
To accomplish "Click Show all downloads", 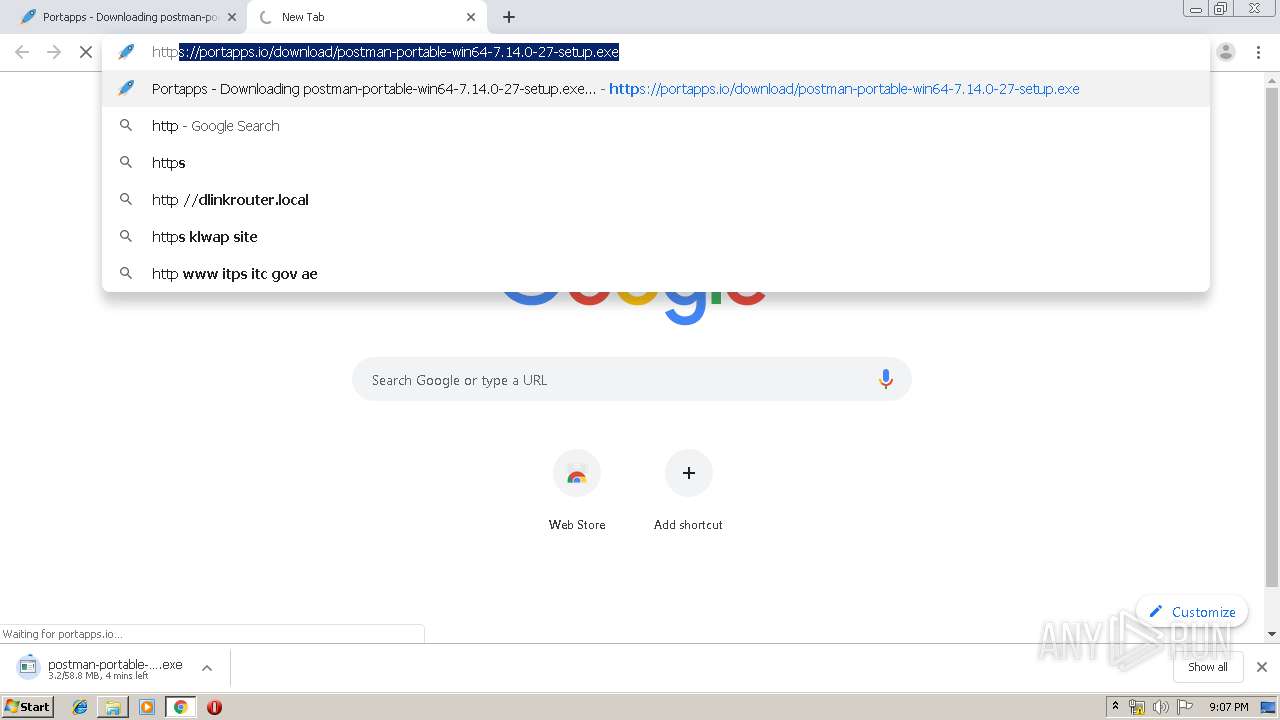I will 1208,667.
